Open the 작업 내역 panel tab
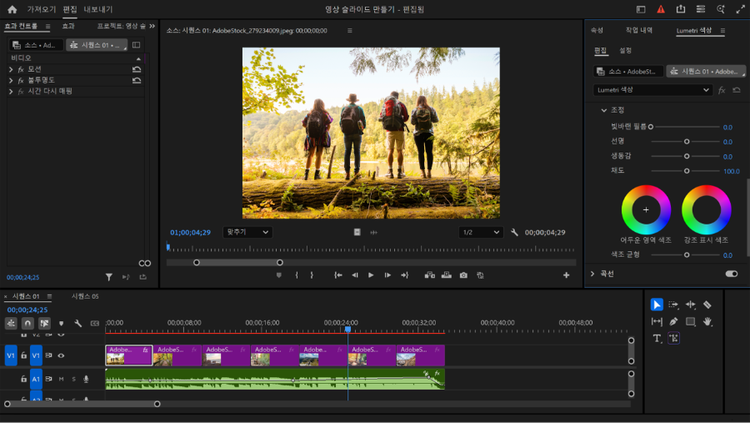Screen dimensions: 750x423 tap(638, 31)
